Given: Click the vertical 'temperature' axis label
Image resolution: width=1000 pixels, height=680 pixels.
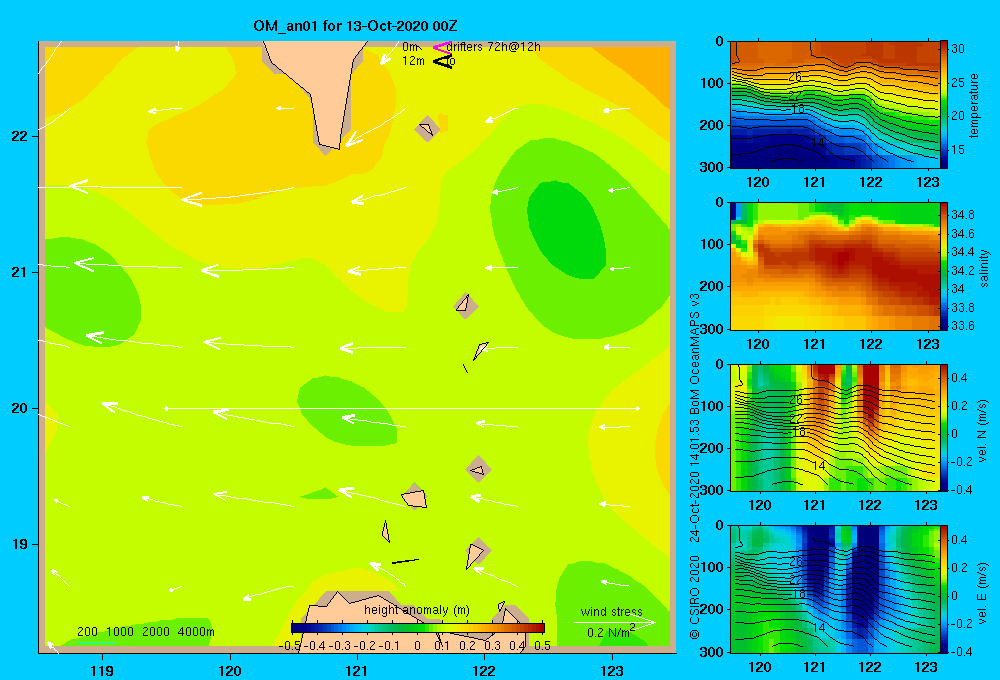Looking at the screenshot, I should [974, 105].
